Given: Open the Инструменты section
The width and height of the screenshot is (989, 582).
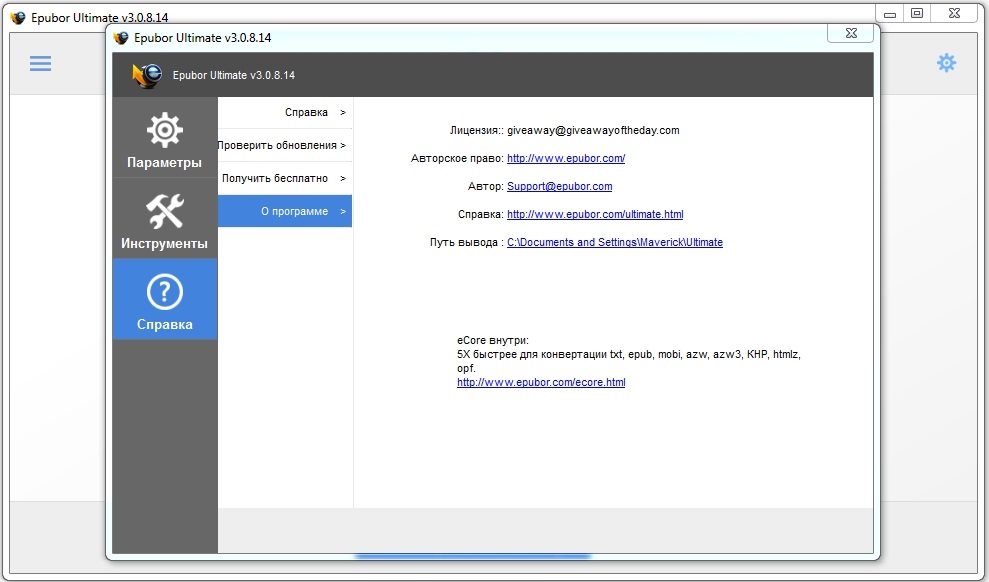Looking at the screenshot, I should point(165,218).
